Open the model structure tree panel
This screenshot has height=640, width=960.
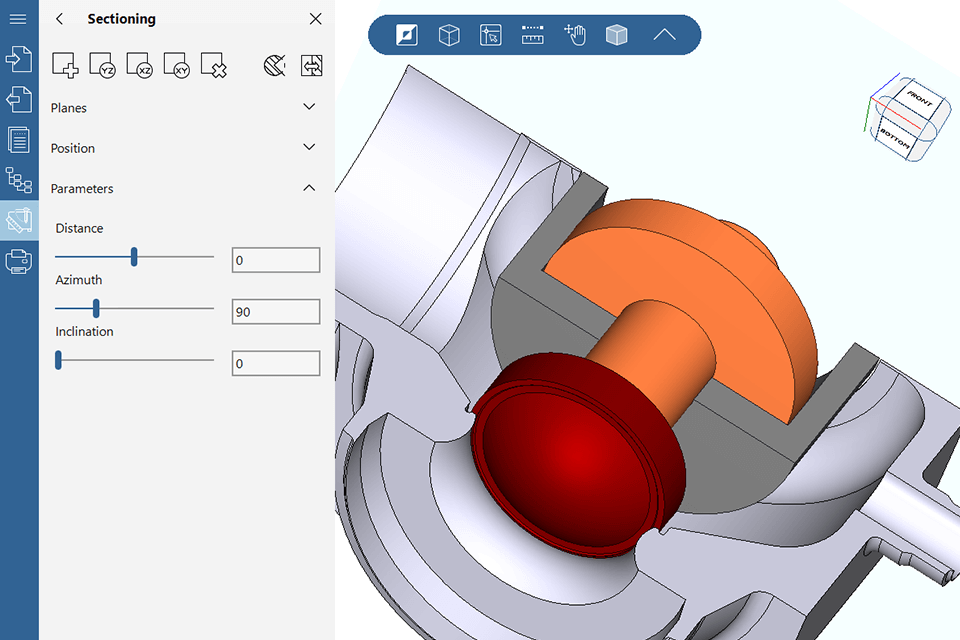click(x=18, y=180)
